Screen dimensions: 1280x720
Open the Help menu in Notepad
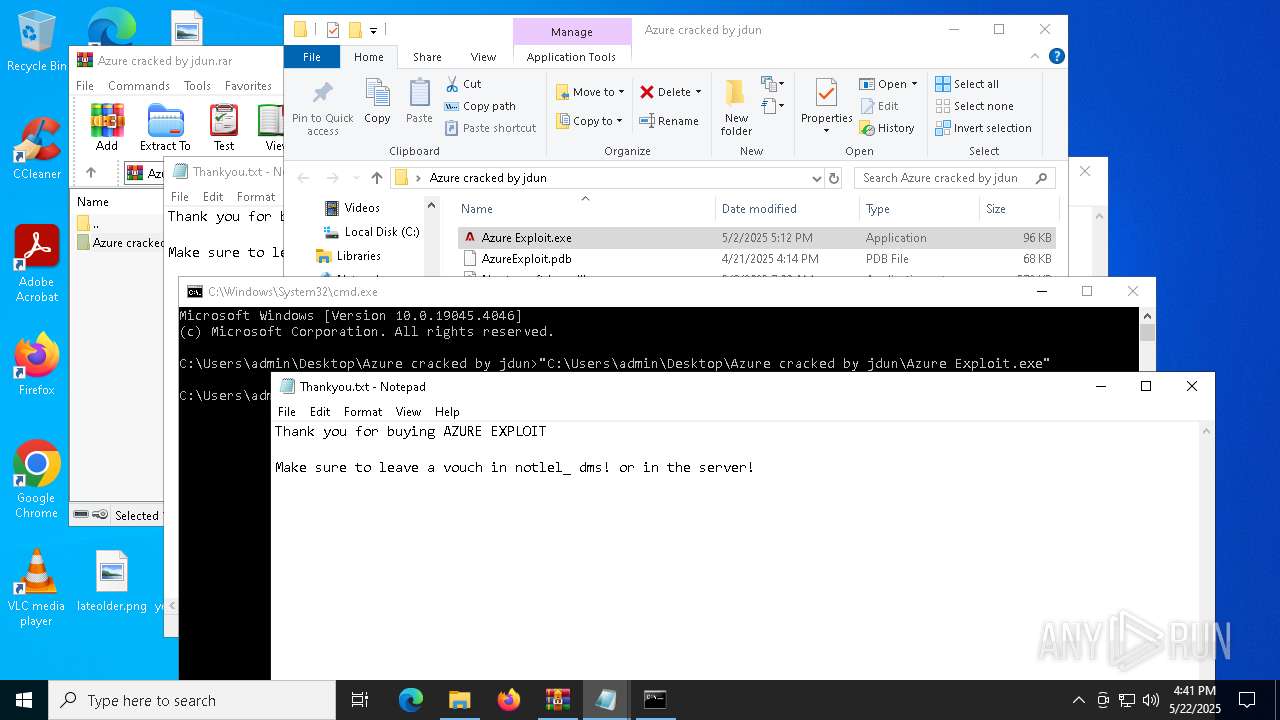pos(447,412)
